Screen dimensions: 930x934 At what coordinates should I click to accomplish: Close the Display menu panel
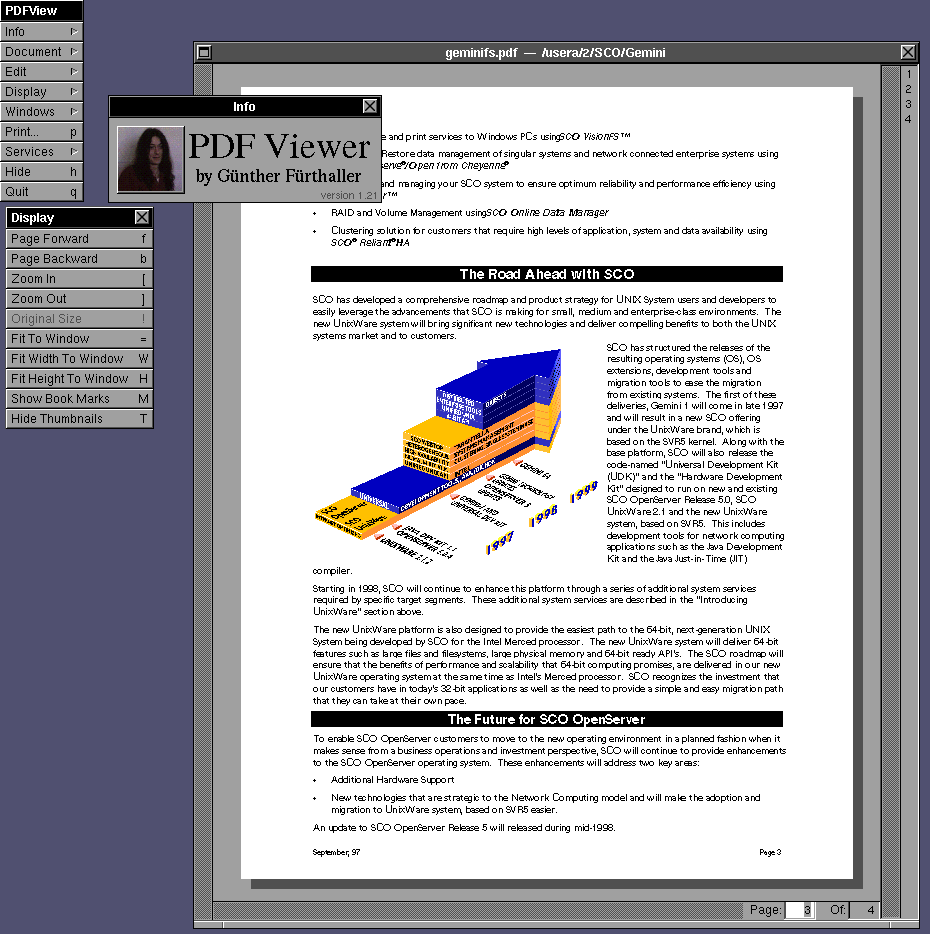click(142, 217)
